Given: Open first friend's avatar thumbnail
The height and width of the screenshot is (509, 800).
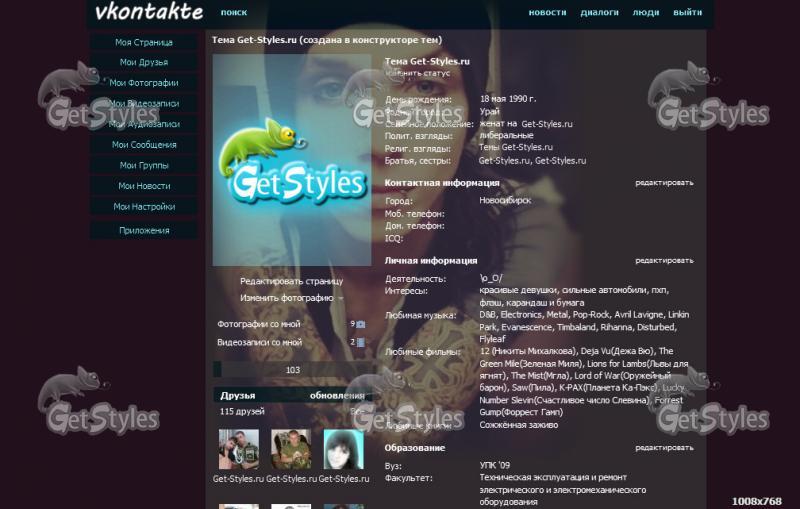Looking at the screenshot, I should pyautogui.click(x=238, y=450).
